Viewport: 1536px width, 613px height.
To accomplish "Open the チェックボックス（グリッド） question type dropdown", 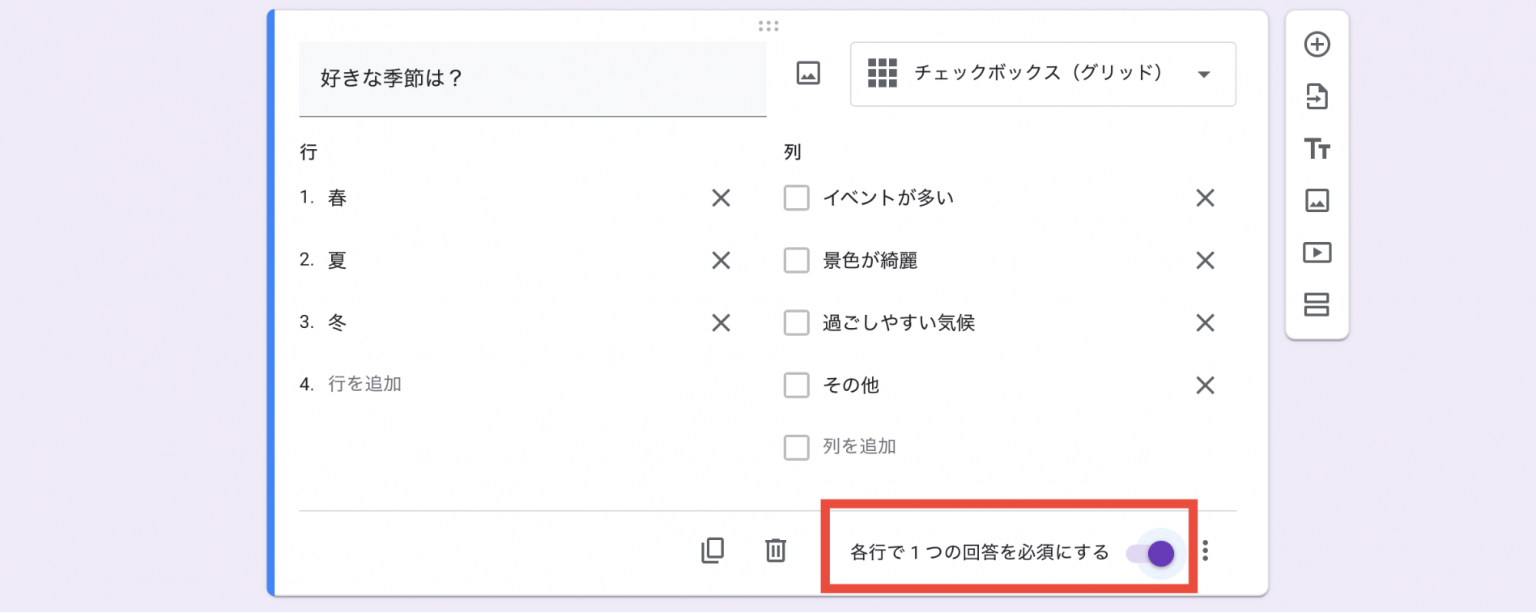I will coord(1043,74).
